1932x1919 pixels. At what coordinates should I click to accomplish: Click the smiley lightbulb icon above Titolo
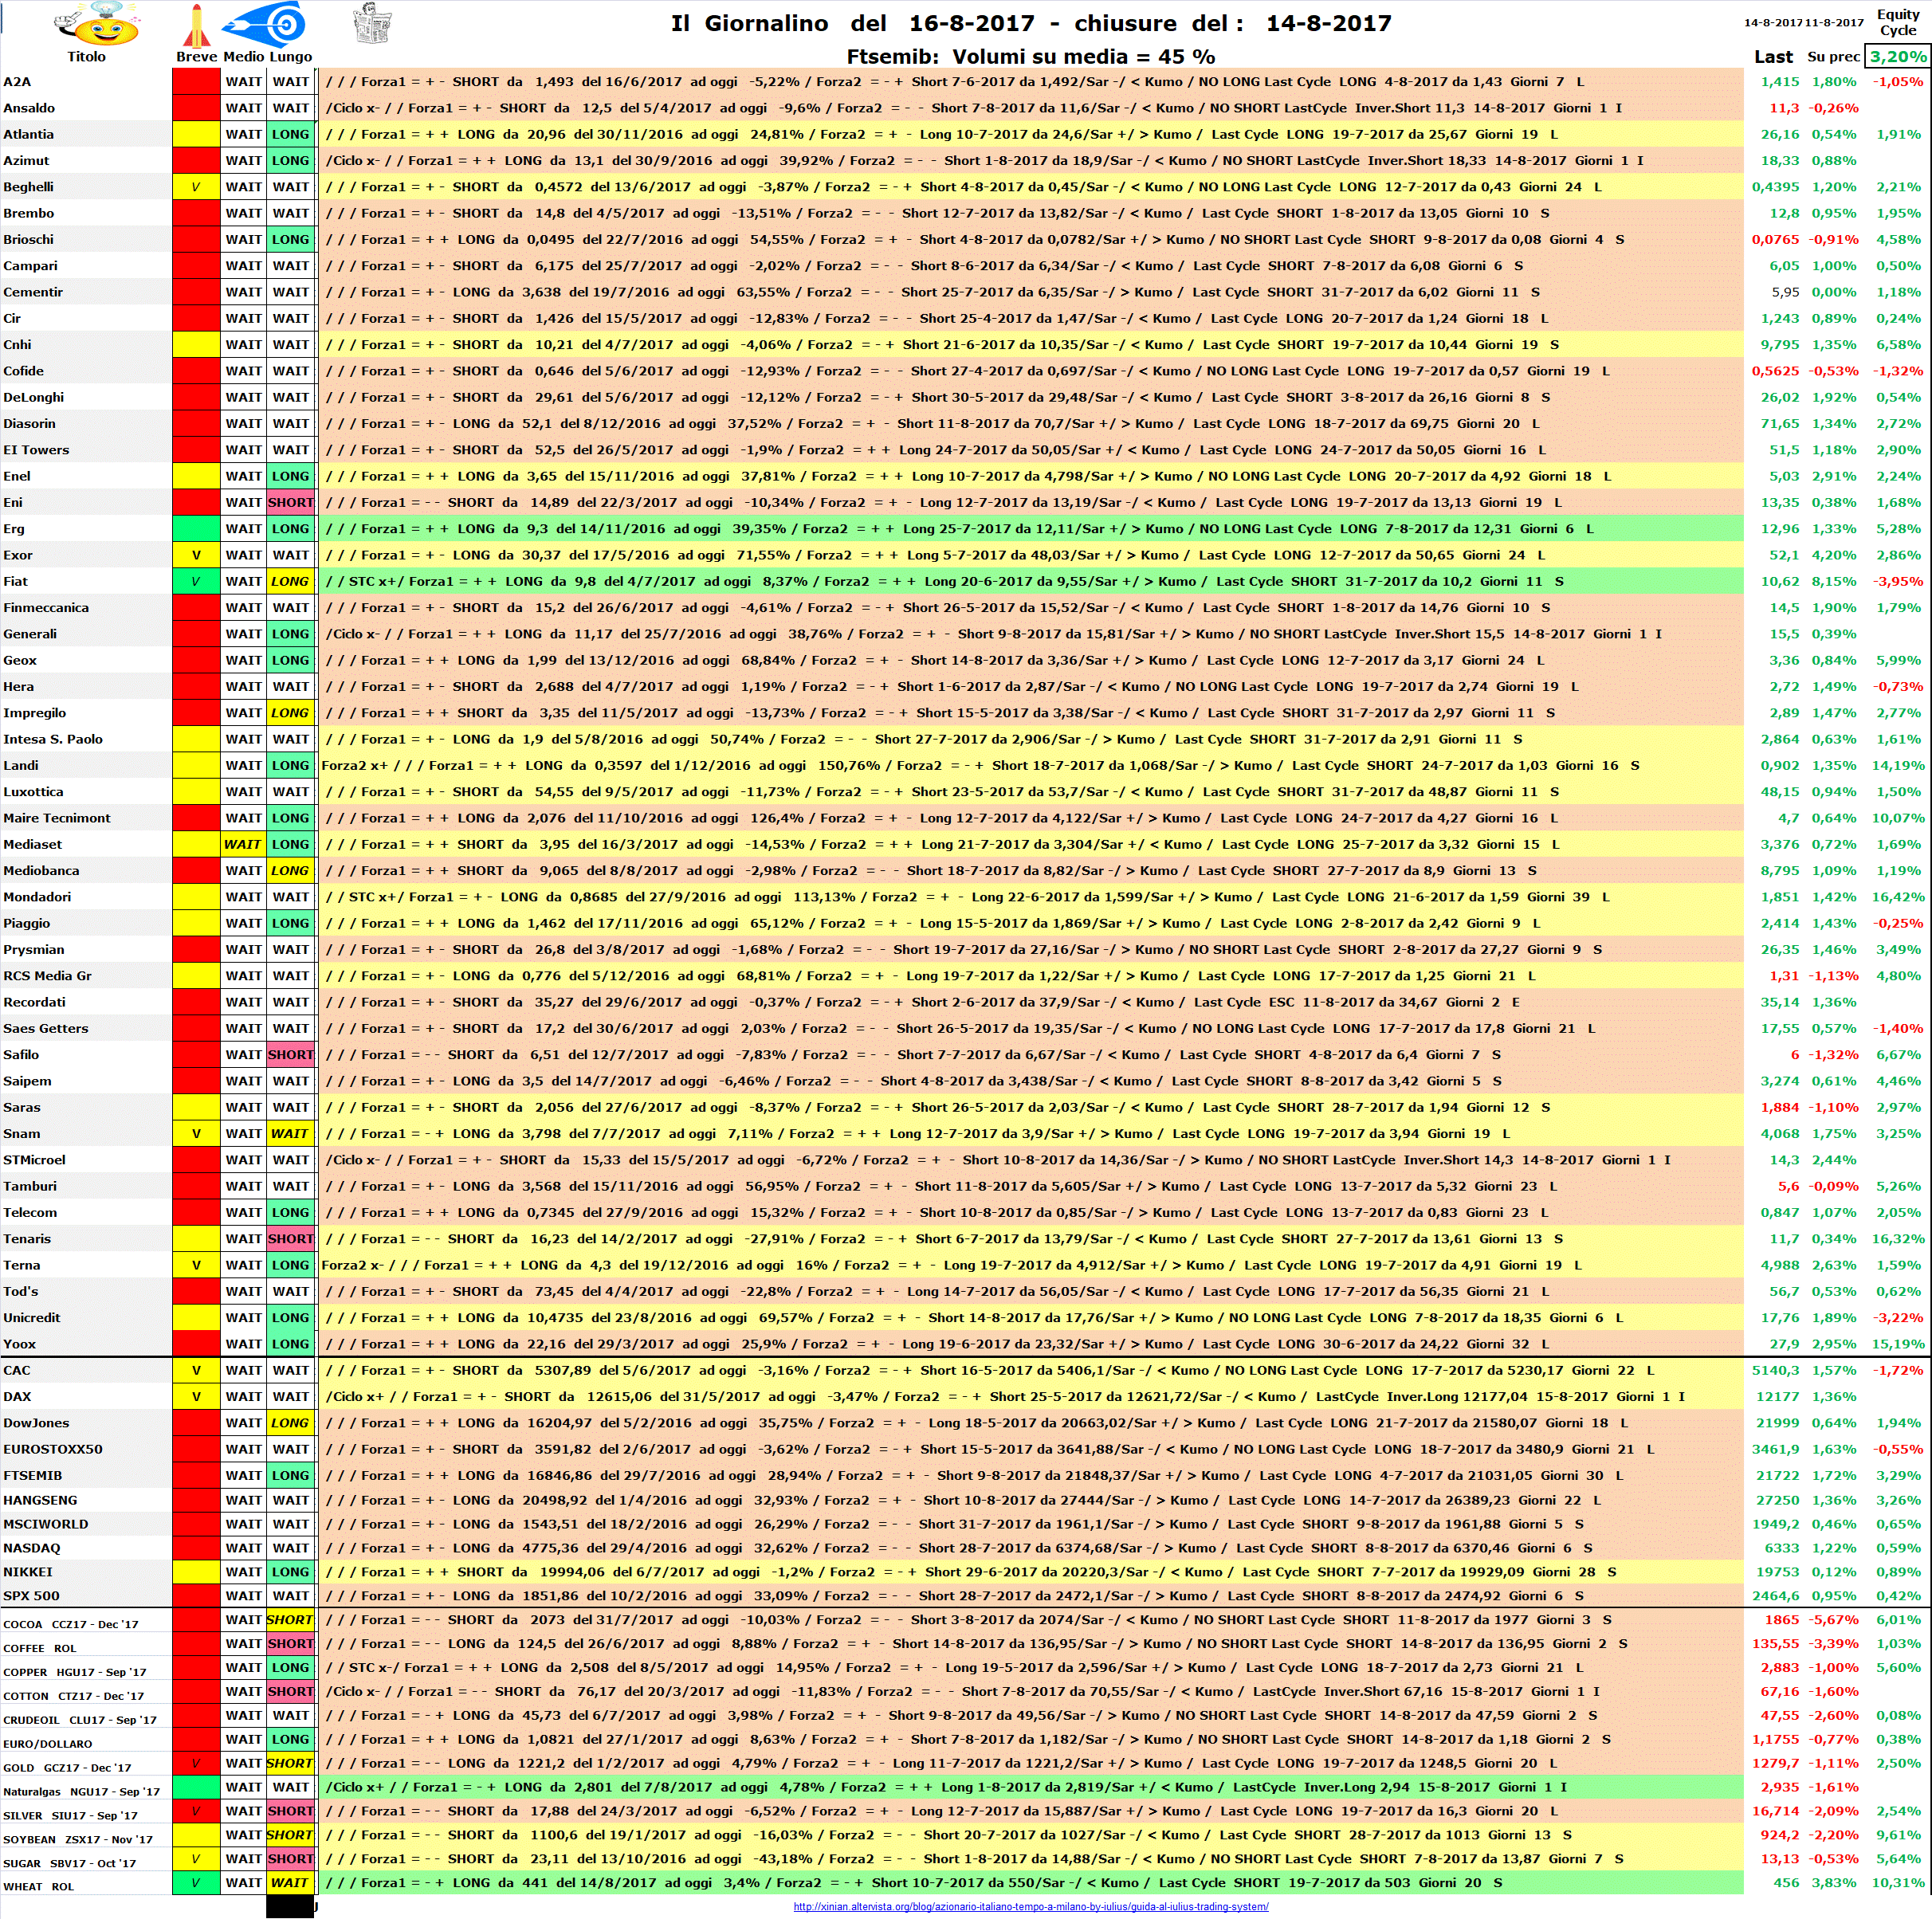click(x=96, y=24)
